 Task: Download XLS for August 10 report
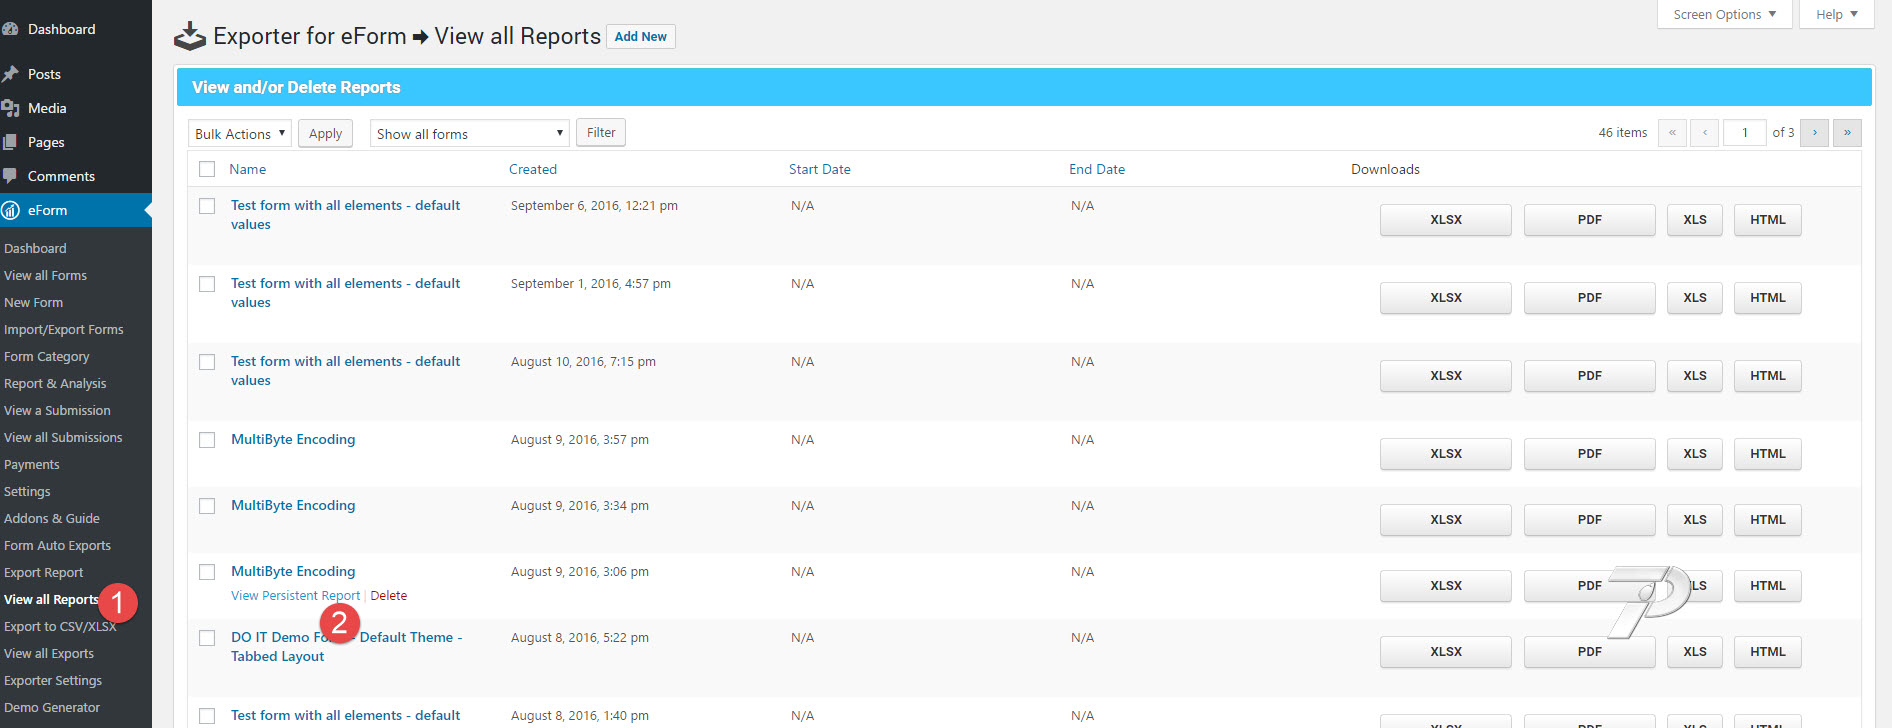click(1695, 376)
